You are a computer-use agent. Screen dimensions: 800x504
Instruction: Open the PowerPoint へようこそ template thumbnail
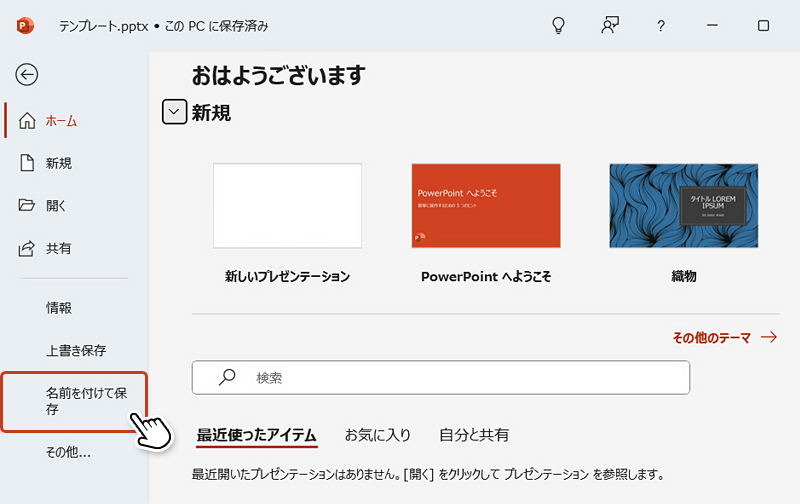(x=486, y=206)
